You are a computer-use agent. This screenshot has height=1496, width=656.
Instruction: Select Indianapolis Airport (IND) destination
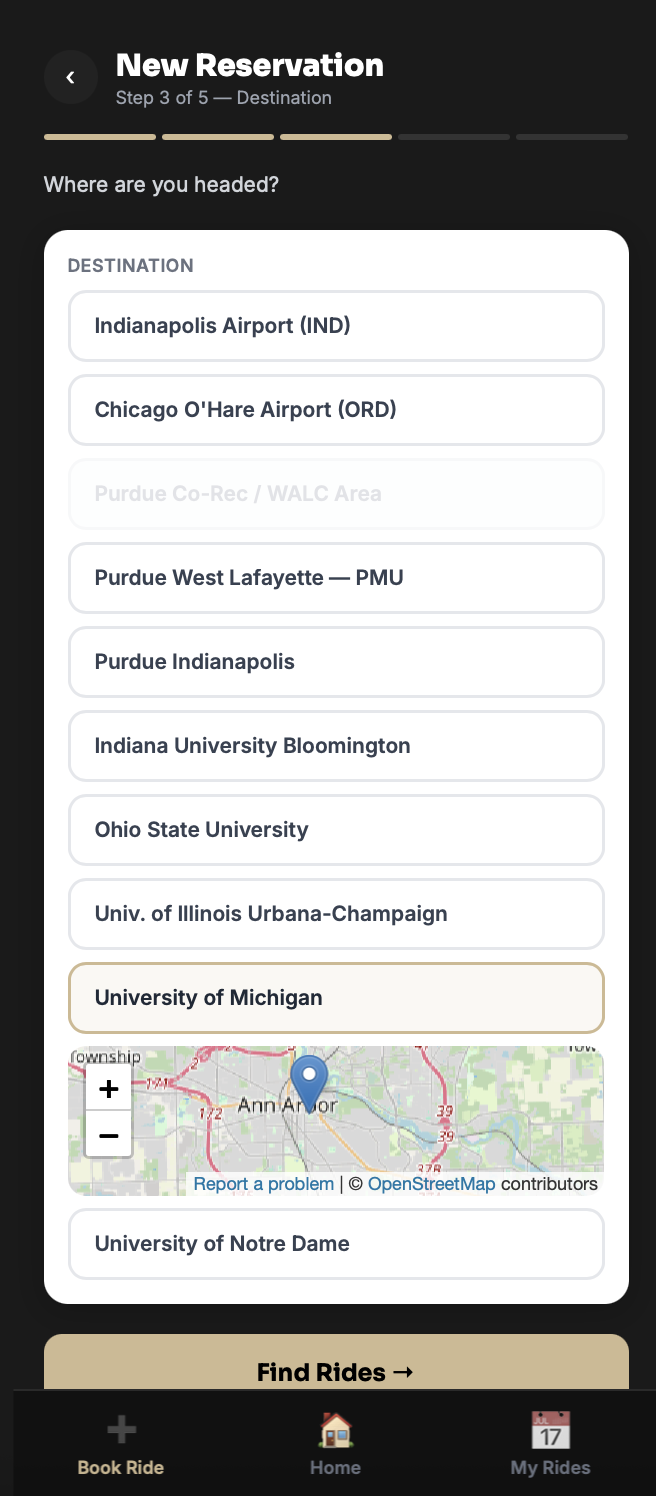pos(336,326)
